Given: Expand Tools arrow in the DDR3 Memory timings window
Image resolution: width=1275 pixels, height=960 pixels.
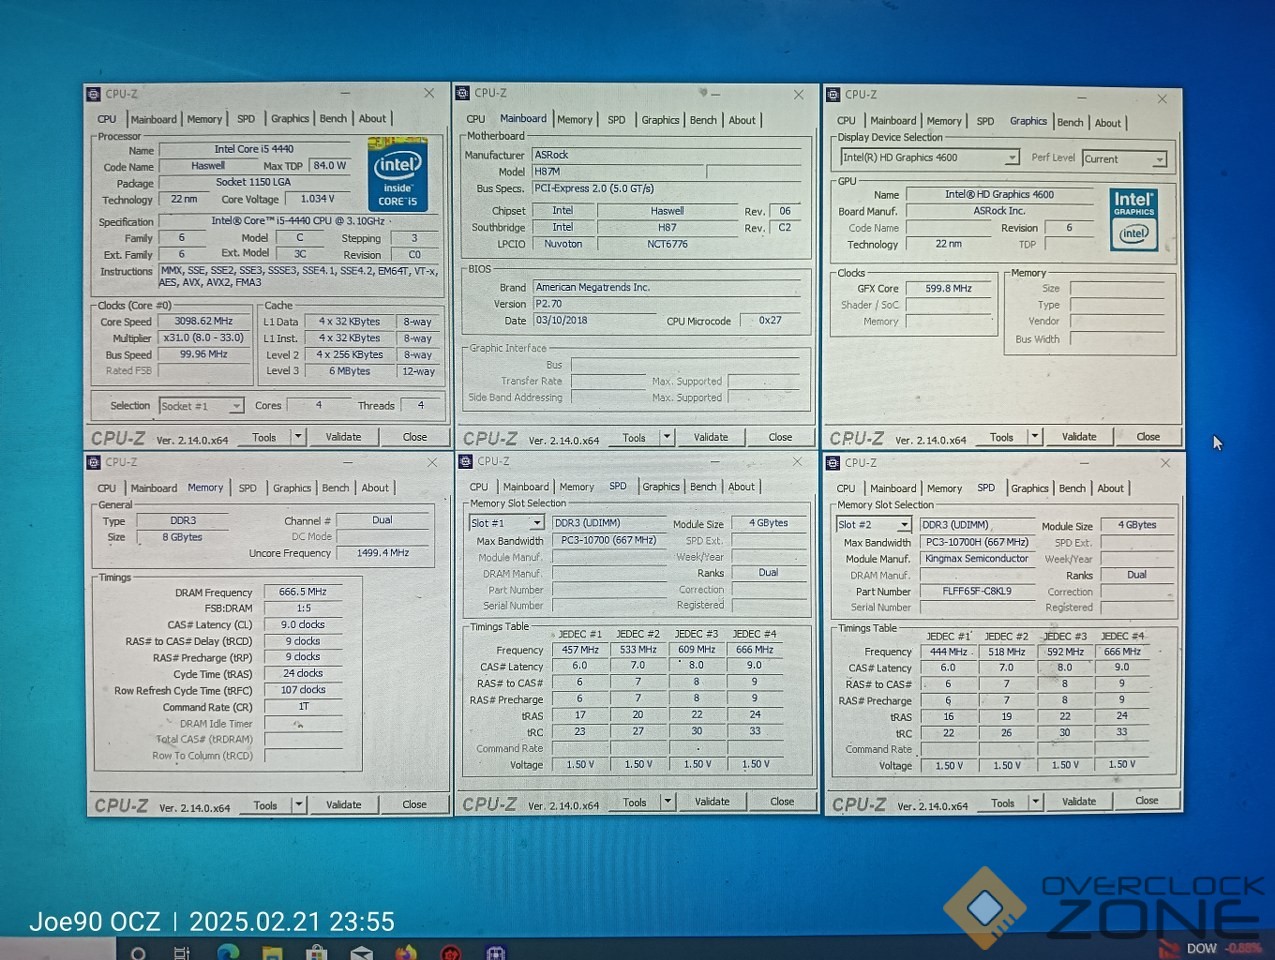Looking at the screenshot, I should click(298, 804).
